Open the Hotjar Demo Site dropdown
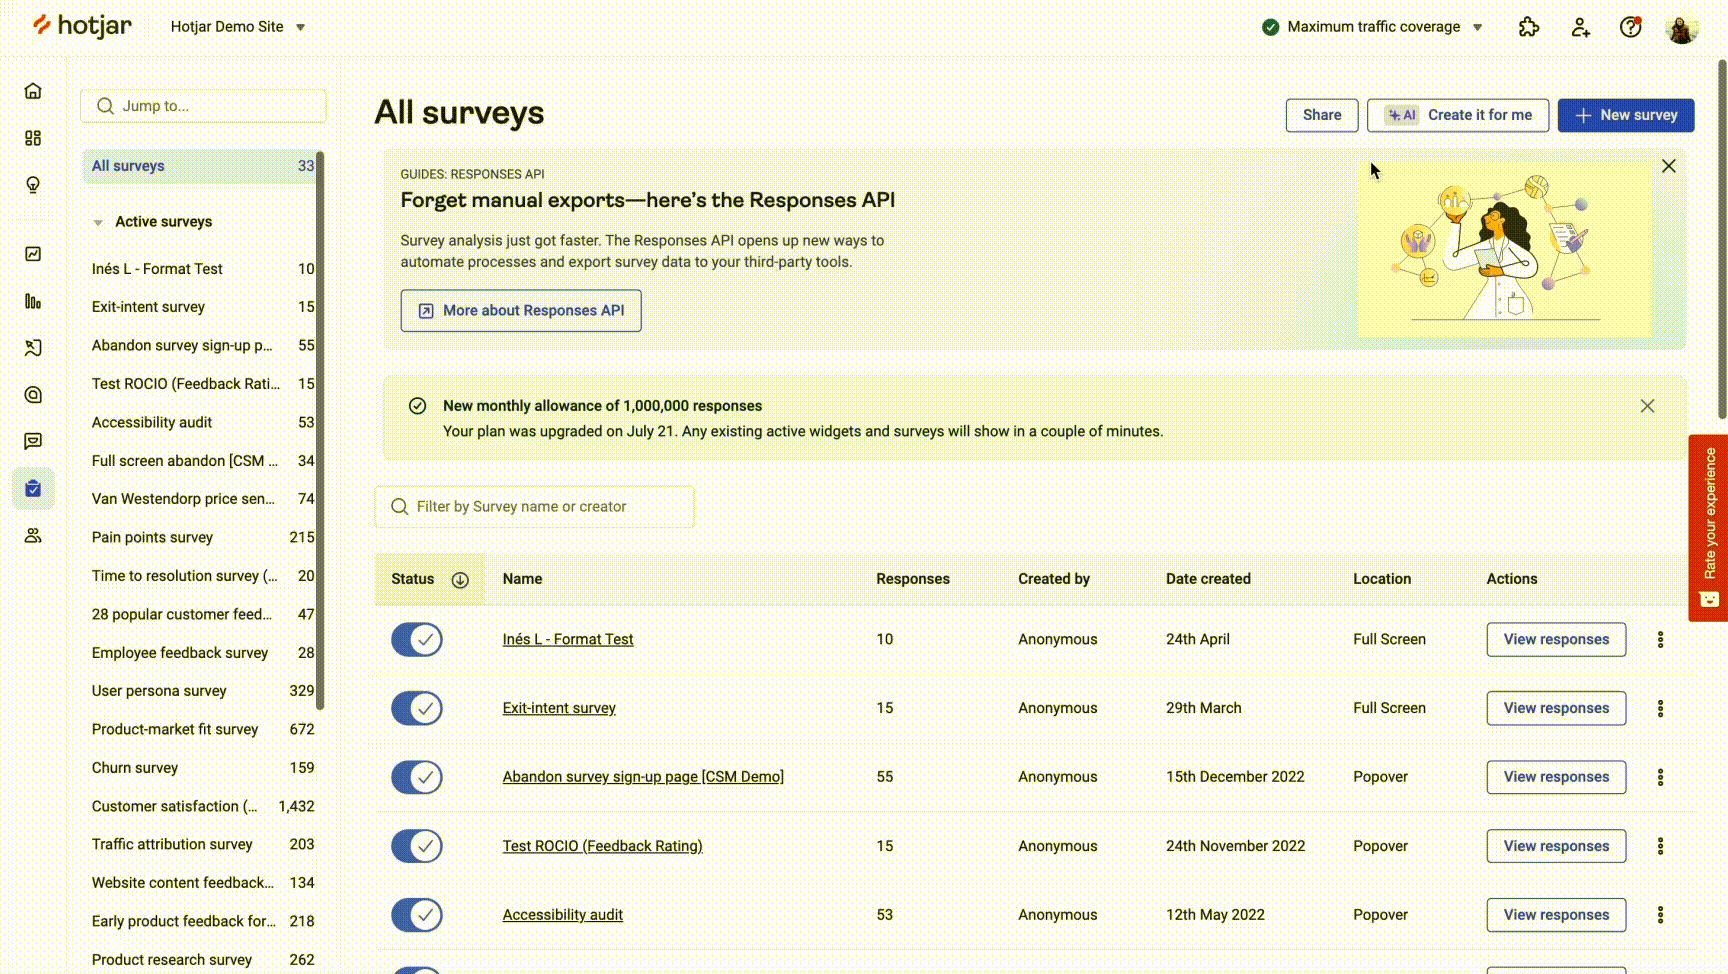The height and width of the screenshot is (974, 1728). [238, 27]
